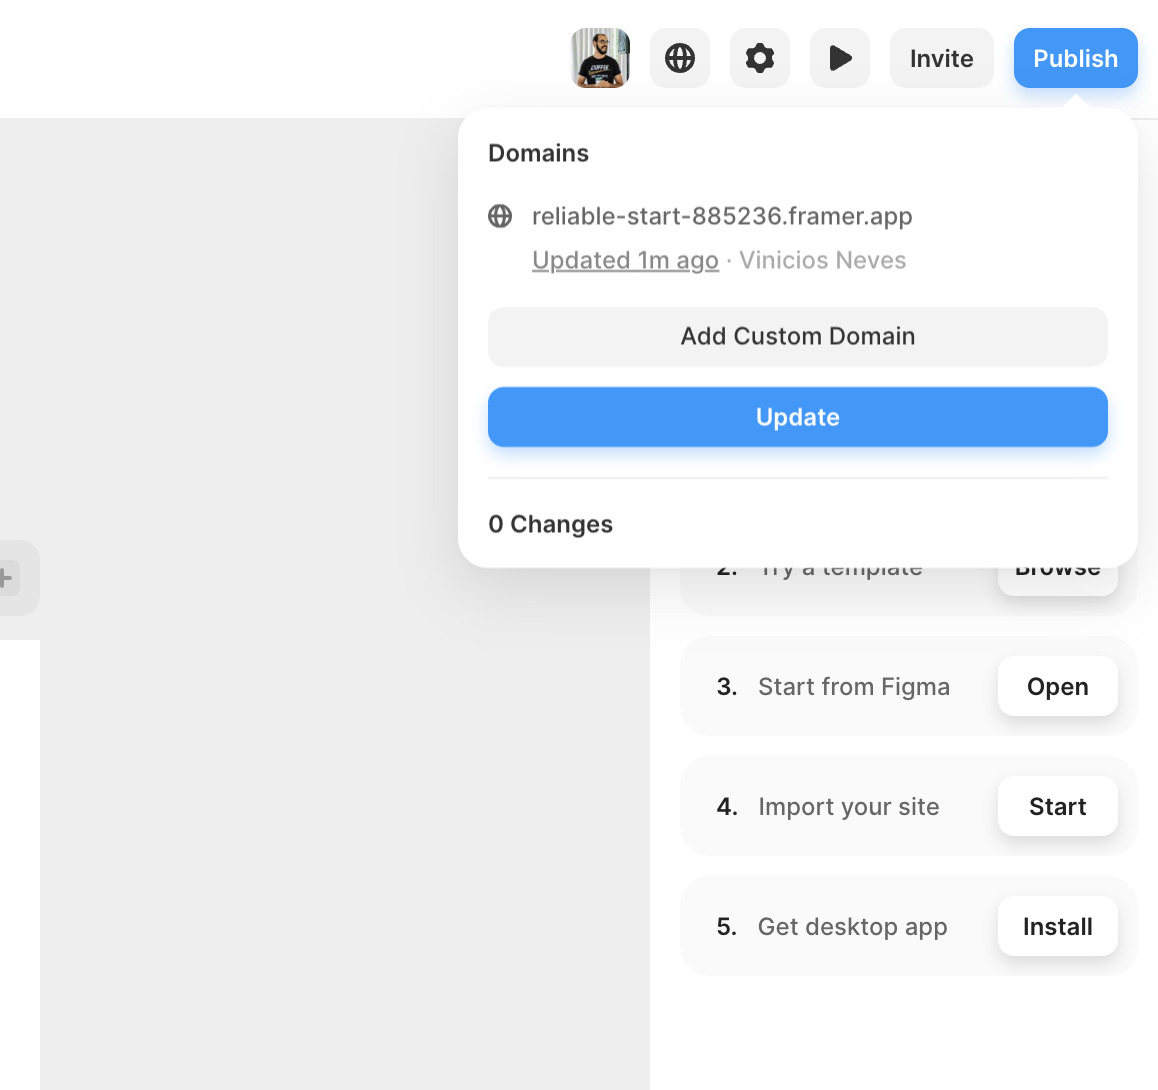Viewport: 1158px width, 1090px height.
Task: Open site settings gear icon
Action: [759, 58]
